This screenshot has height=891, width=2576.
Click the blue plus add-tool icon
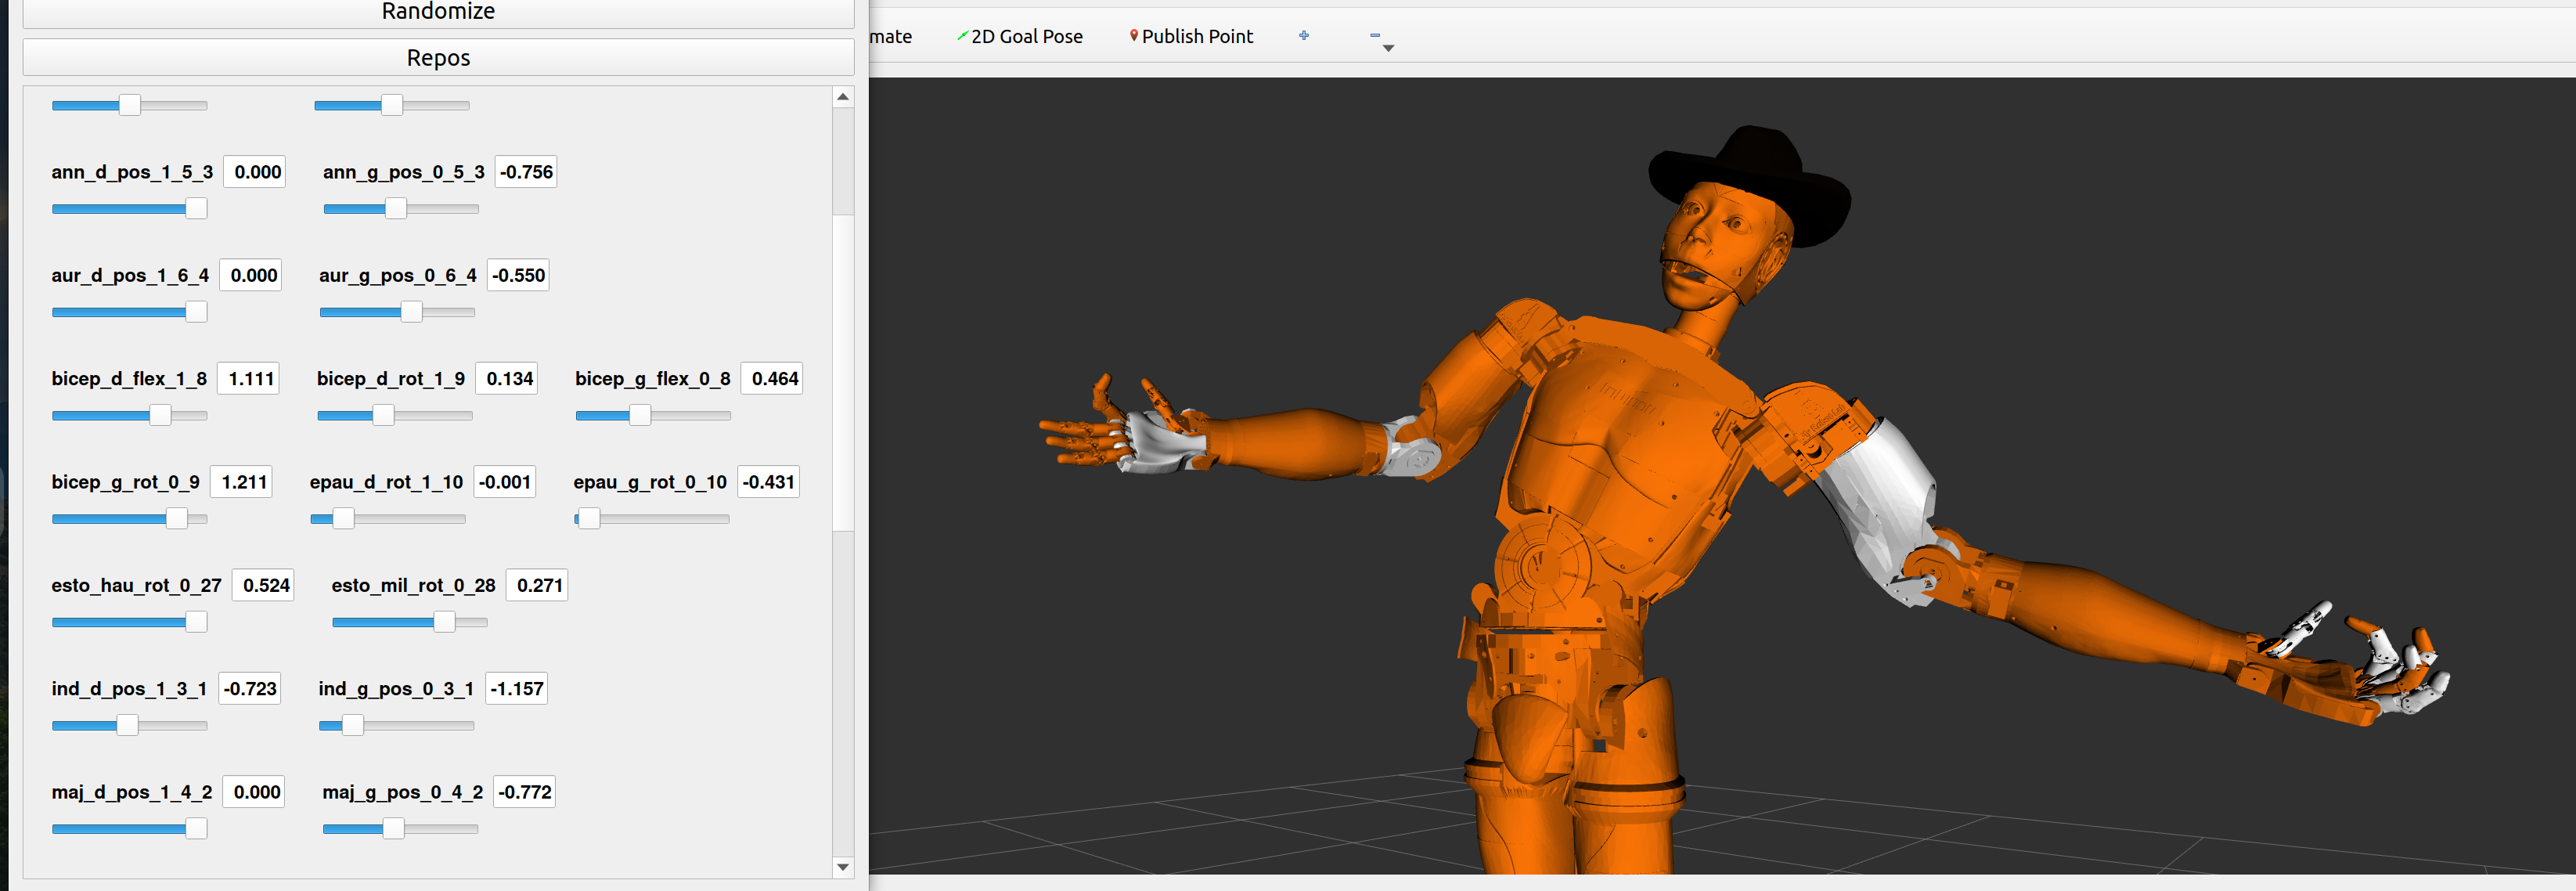coord(1303,36)
